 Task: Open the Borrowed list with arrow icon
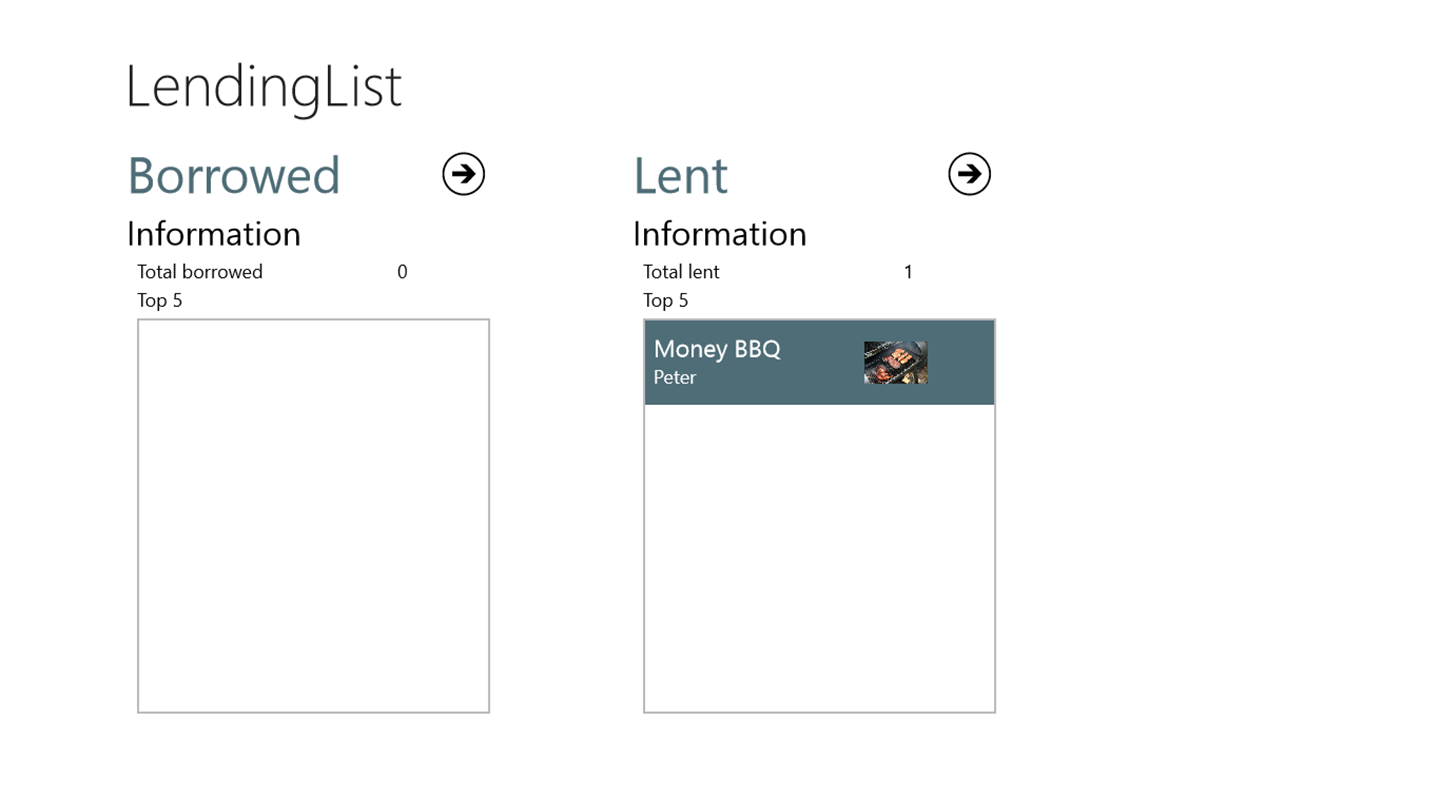tap(463, 174)
